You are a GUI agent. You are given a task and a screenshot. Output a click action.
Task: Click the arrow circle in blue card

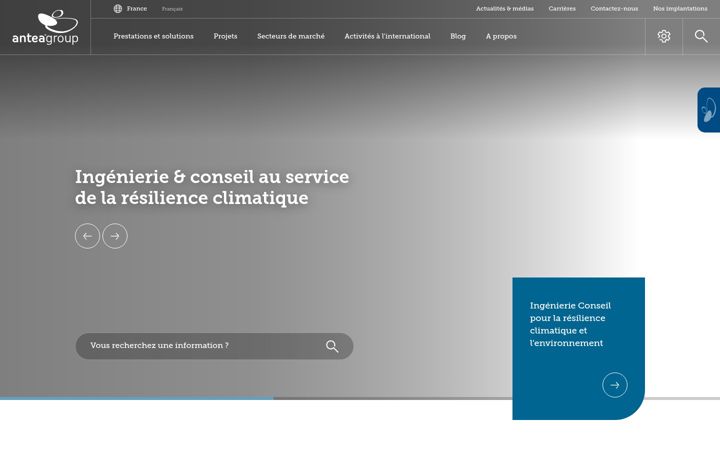(x=615, y=385)
